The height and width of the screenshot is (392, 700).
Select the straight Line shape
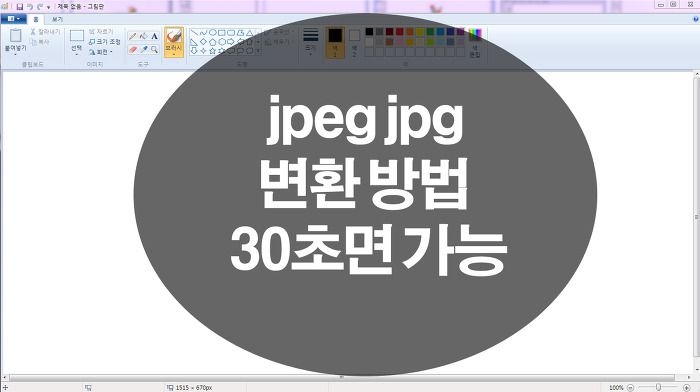coord(195,33)
